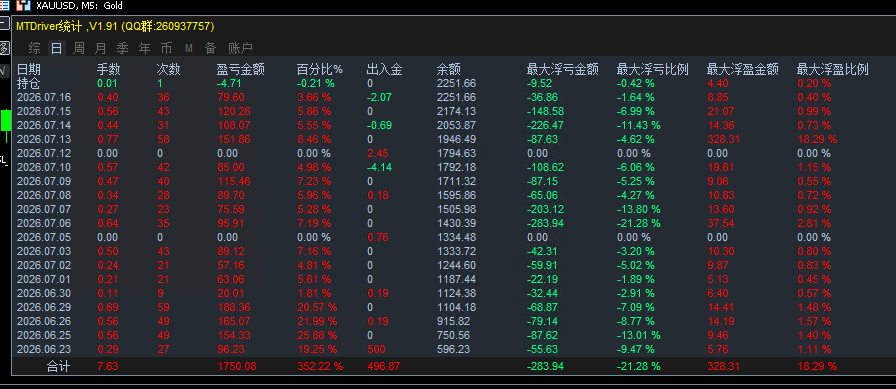
Task: Click the 最大浮亏金额 column header
Action: click(x=562, y=70)
